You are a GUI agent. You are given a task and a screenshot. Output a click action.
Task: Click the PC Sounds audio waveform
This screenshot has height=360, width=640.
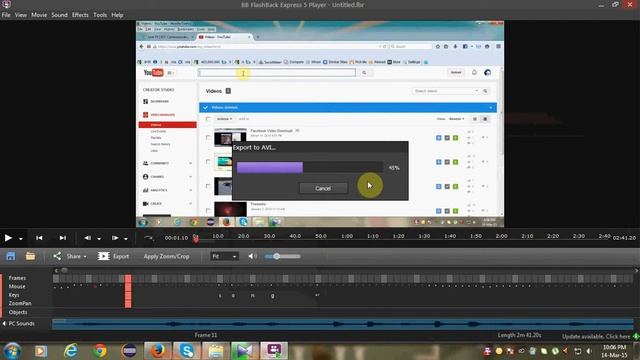pyautogui.click(x=343, y=324)
